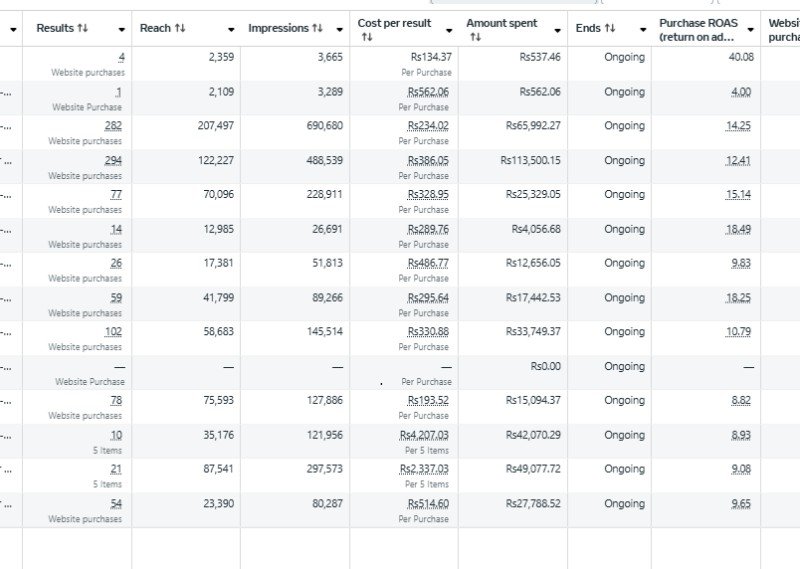Click the sort arrows icon beside Results

pos(82,29)
